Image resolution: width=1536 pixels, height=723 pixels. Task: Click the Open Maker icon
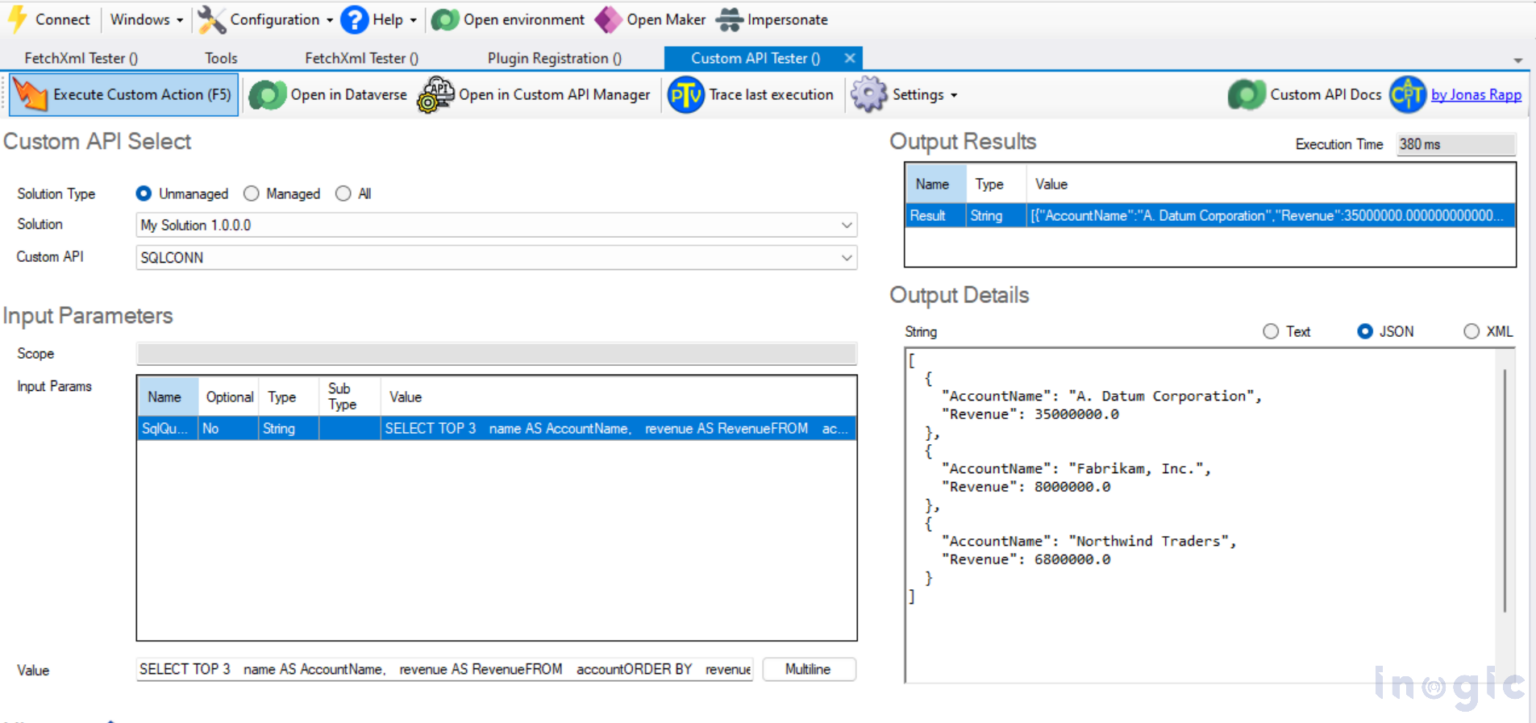(607, 20)
